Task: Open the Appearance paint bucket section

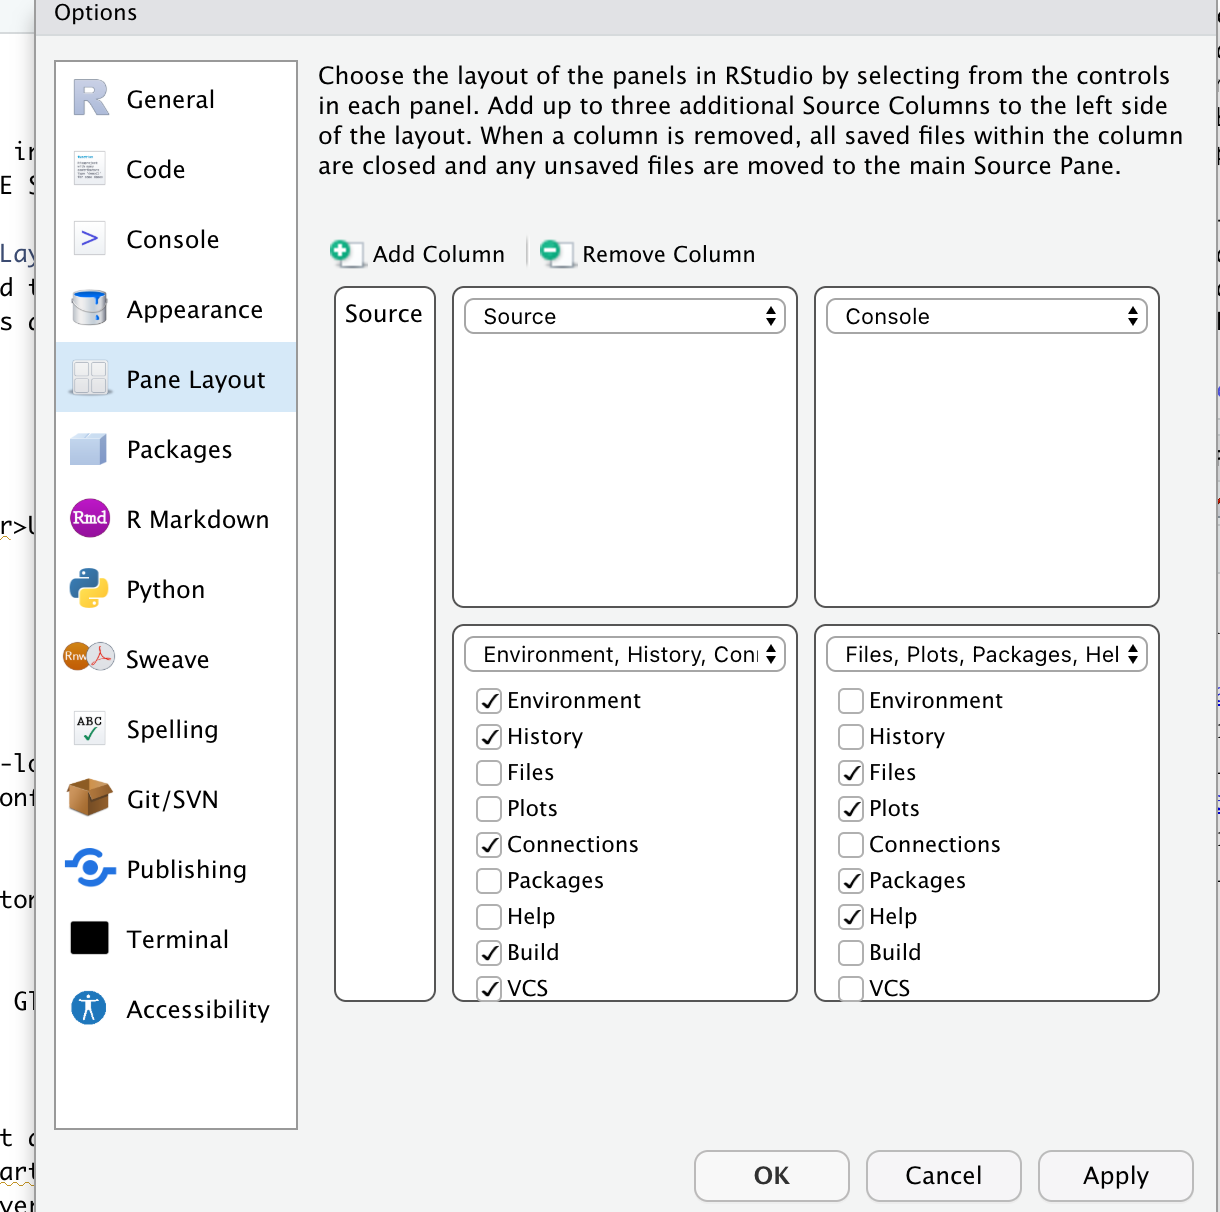Action: (90, 309)
